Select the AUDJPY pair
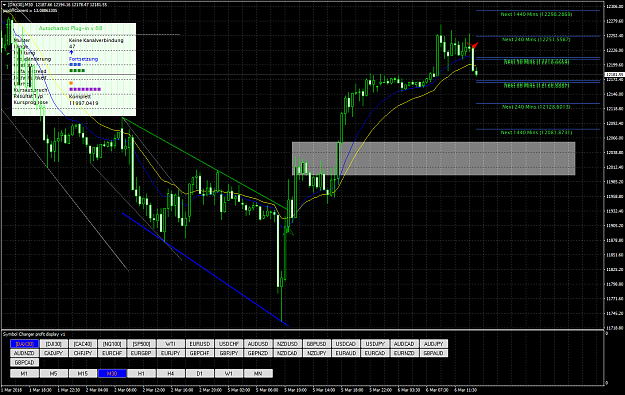625x395 pixels. [x=433, y=344]
